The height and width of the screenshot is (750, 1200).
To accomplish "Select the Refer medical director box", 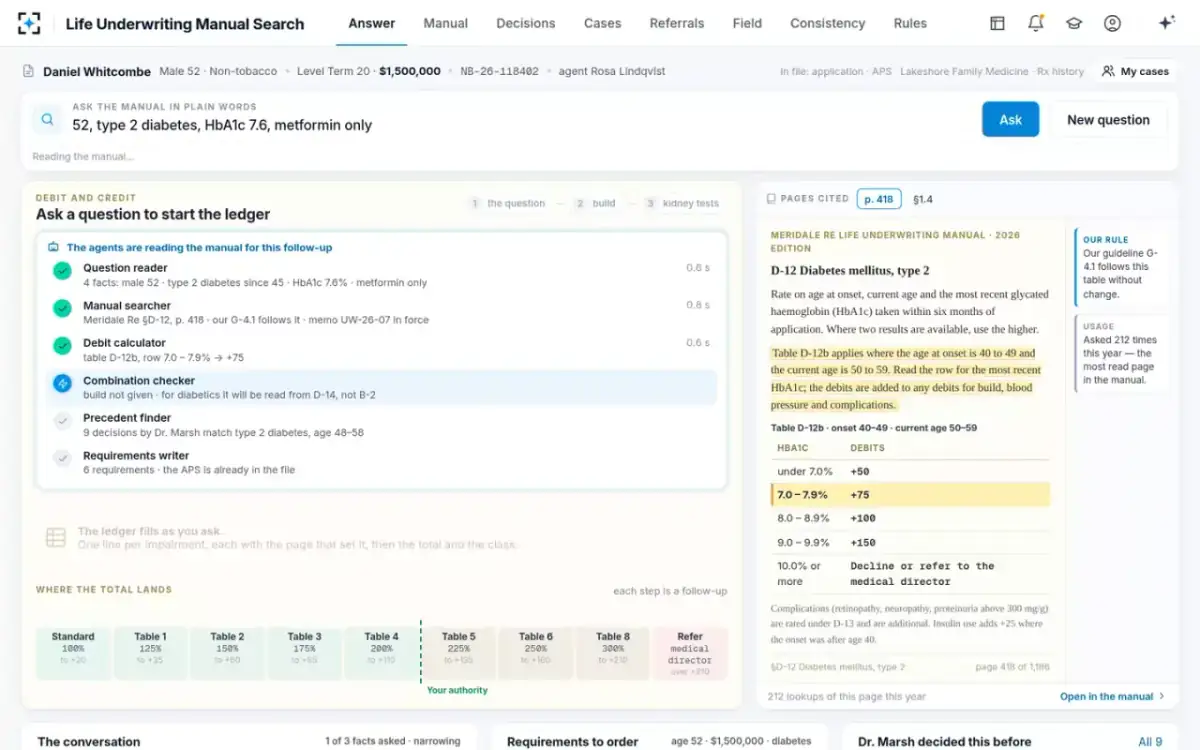I will [690, 654].
